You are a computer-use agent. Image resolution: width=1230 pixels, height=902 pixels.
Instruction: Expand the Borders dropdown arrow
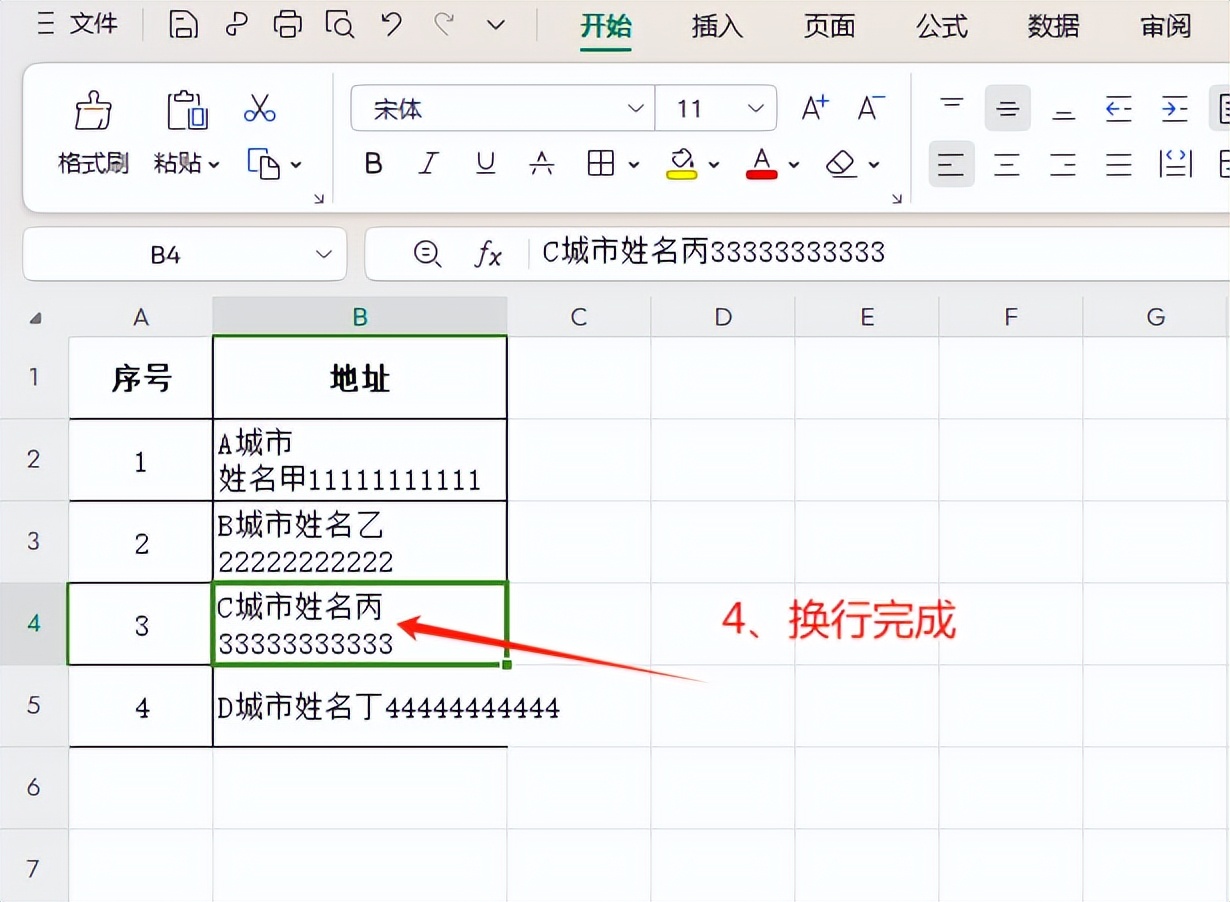[634, 164]
